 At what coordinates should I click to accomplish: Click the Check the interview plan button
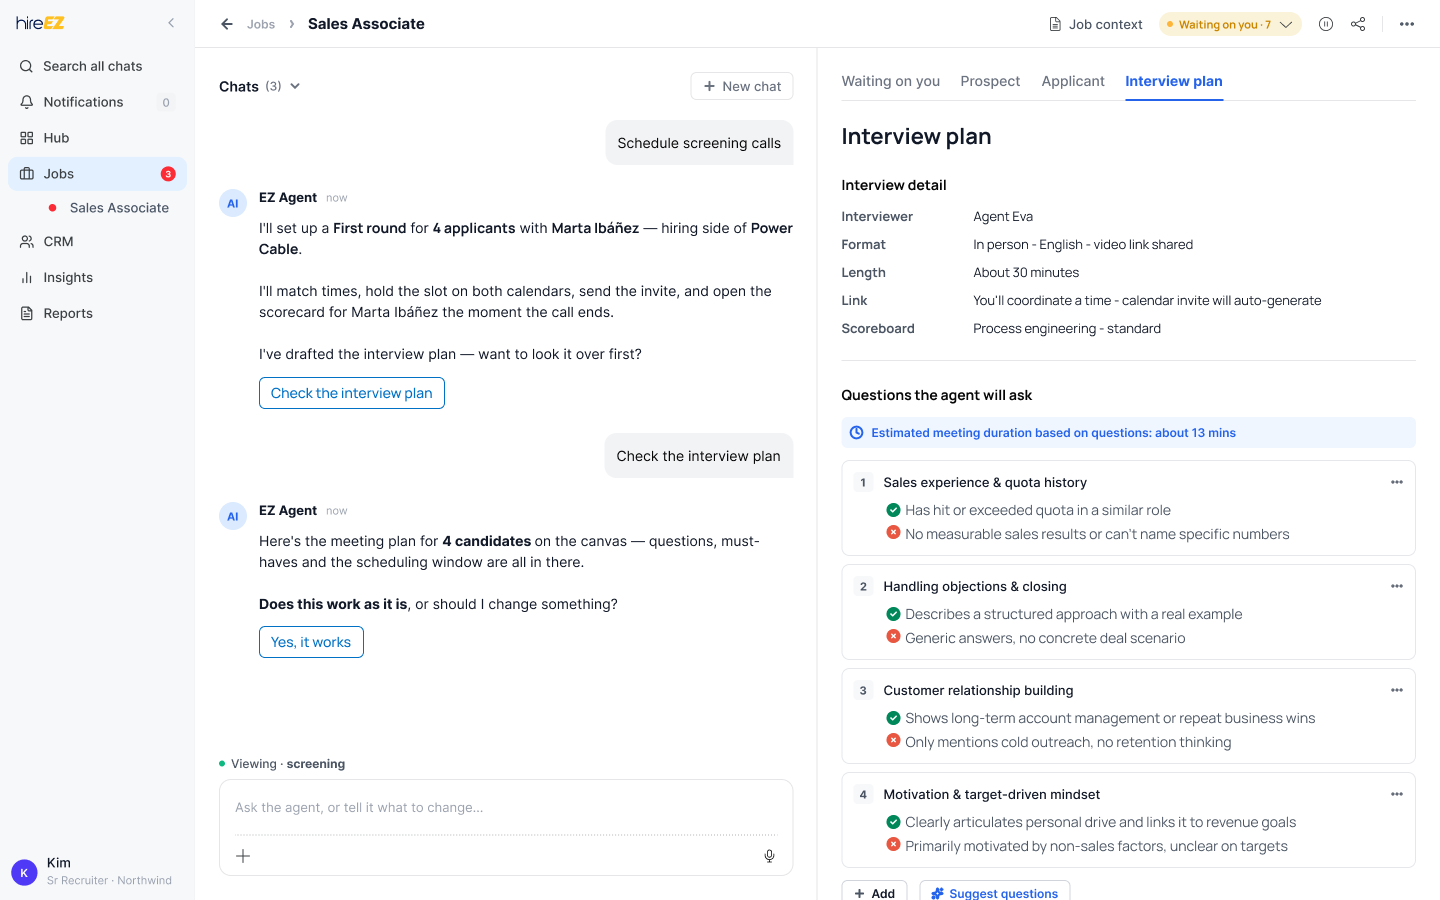tap(352, 393)
